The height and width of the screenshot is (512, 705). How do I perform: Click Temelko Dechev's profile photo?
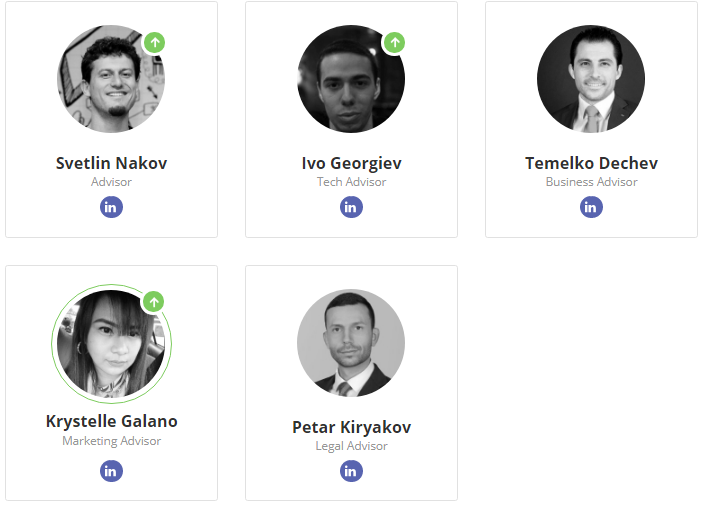tap(591, 80)
